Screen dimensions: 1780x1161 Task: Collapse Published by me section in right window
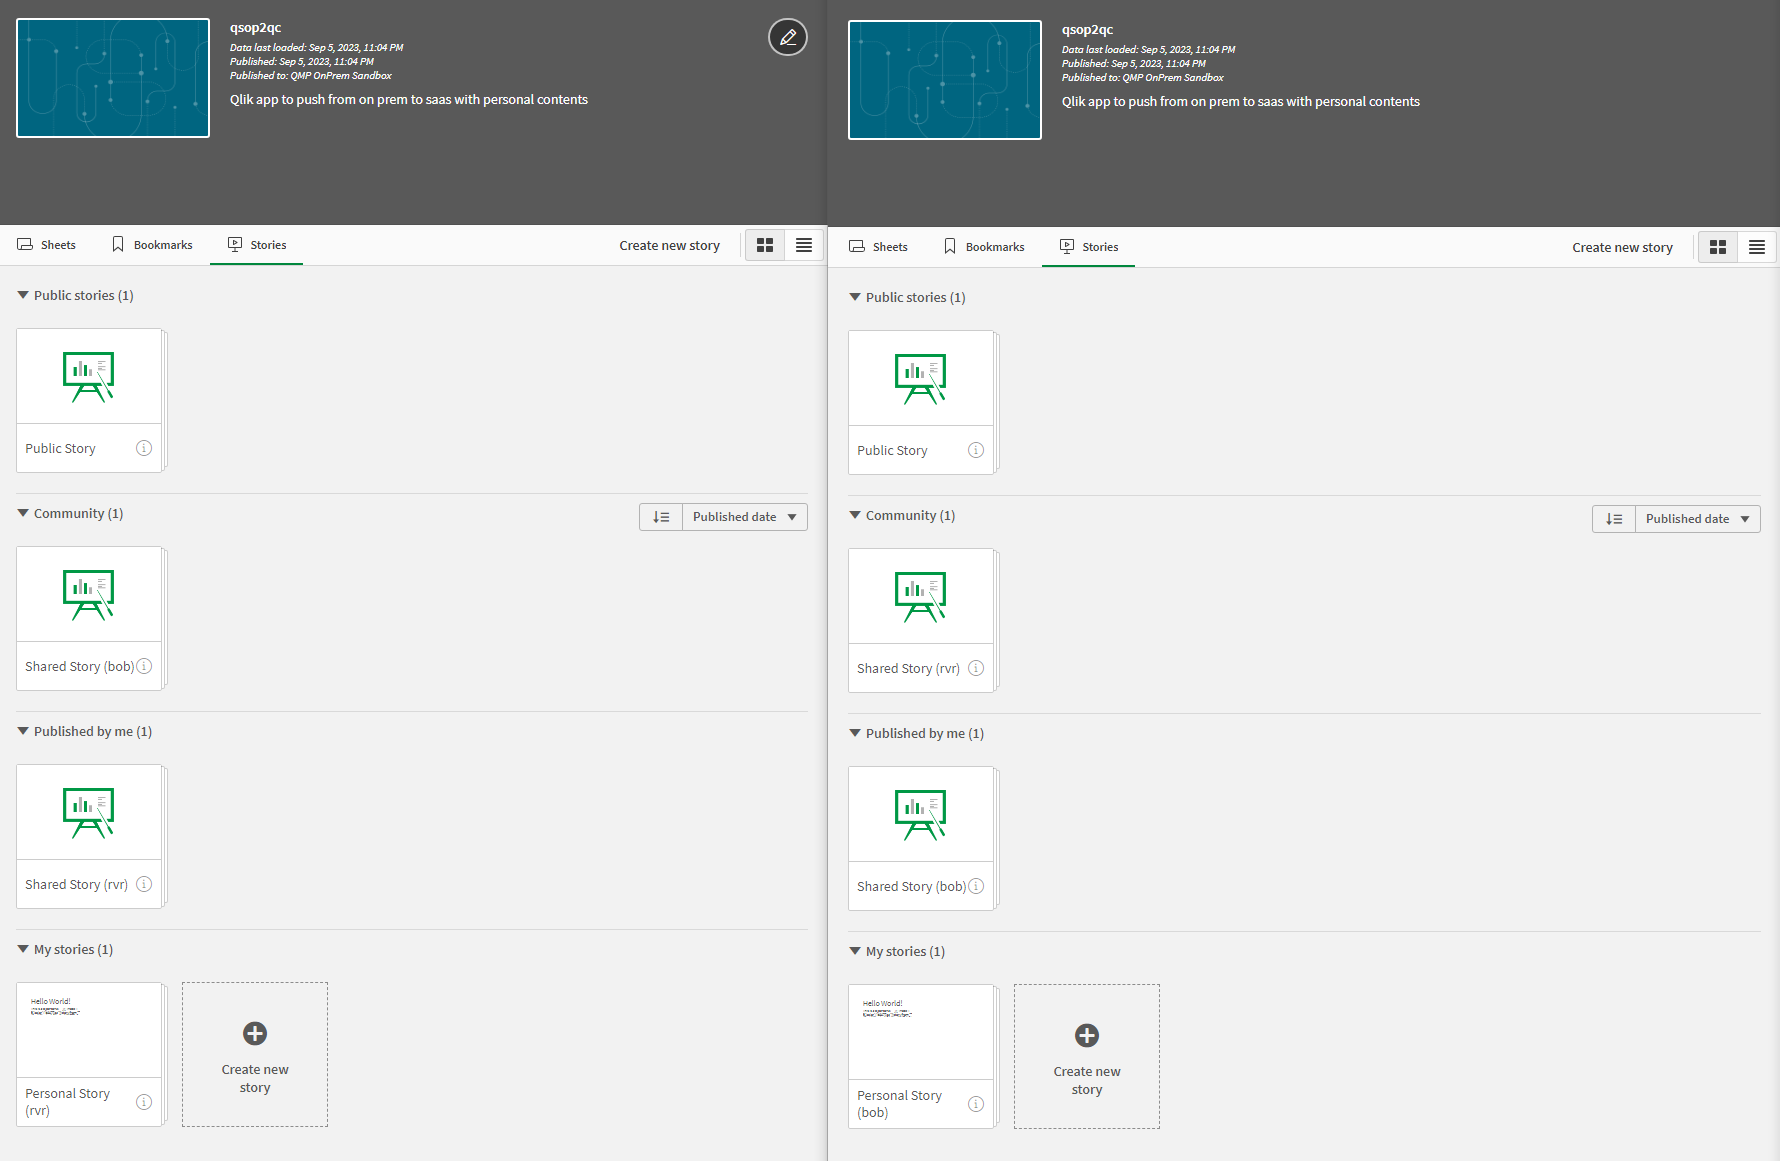855,733
